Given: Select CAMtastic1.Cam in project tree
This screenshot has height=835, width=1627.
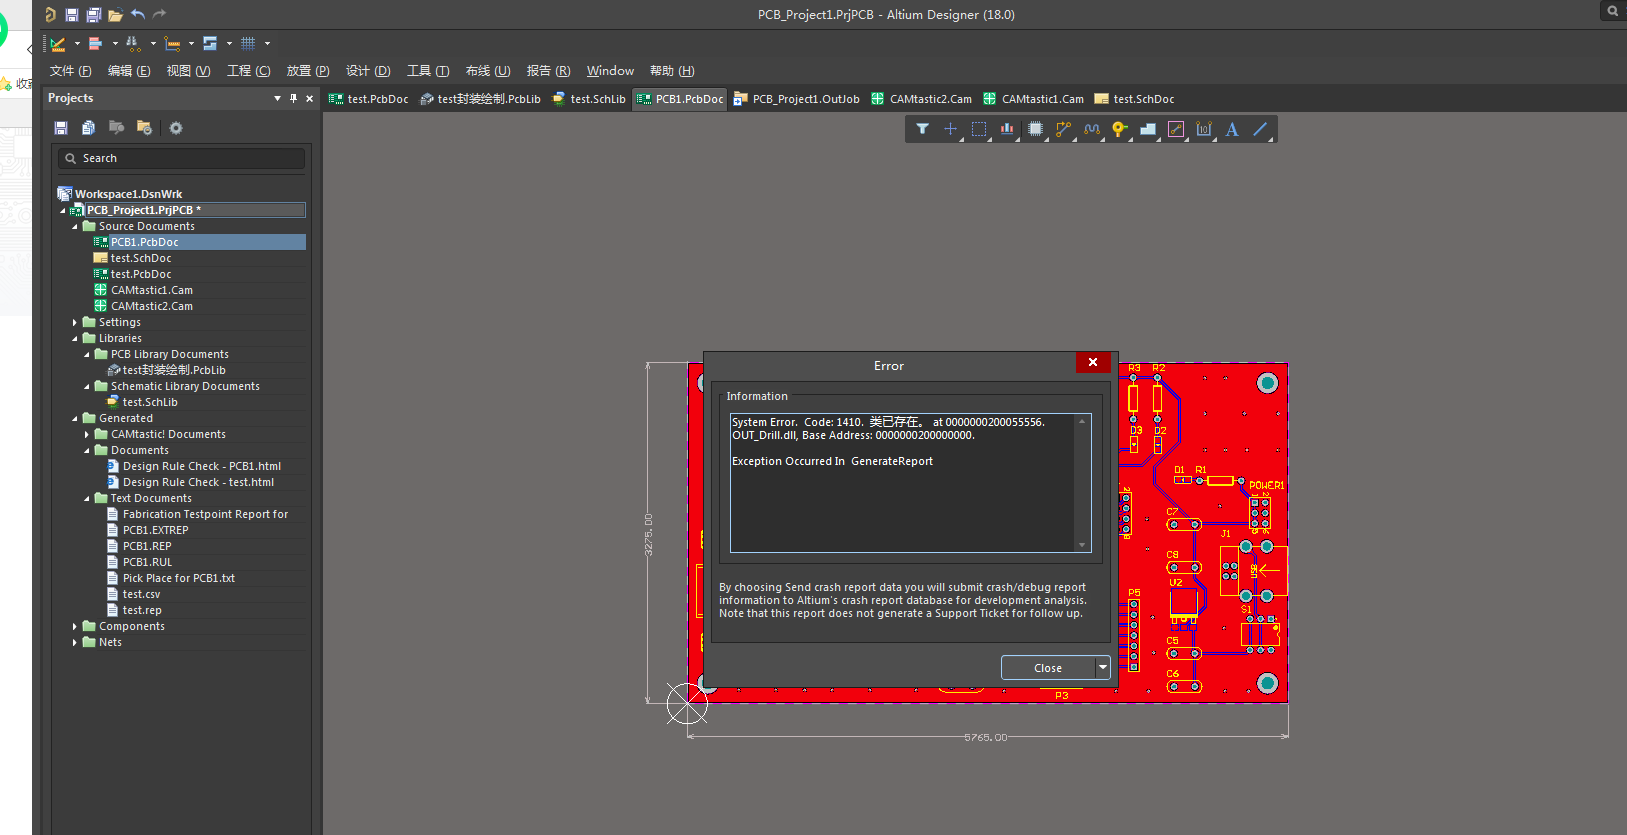Looking at the screenshot, I should pos(152,290).
